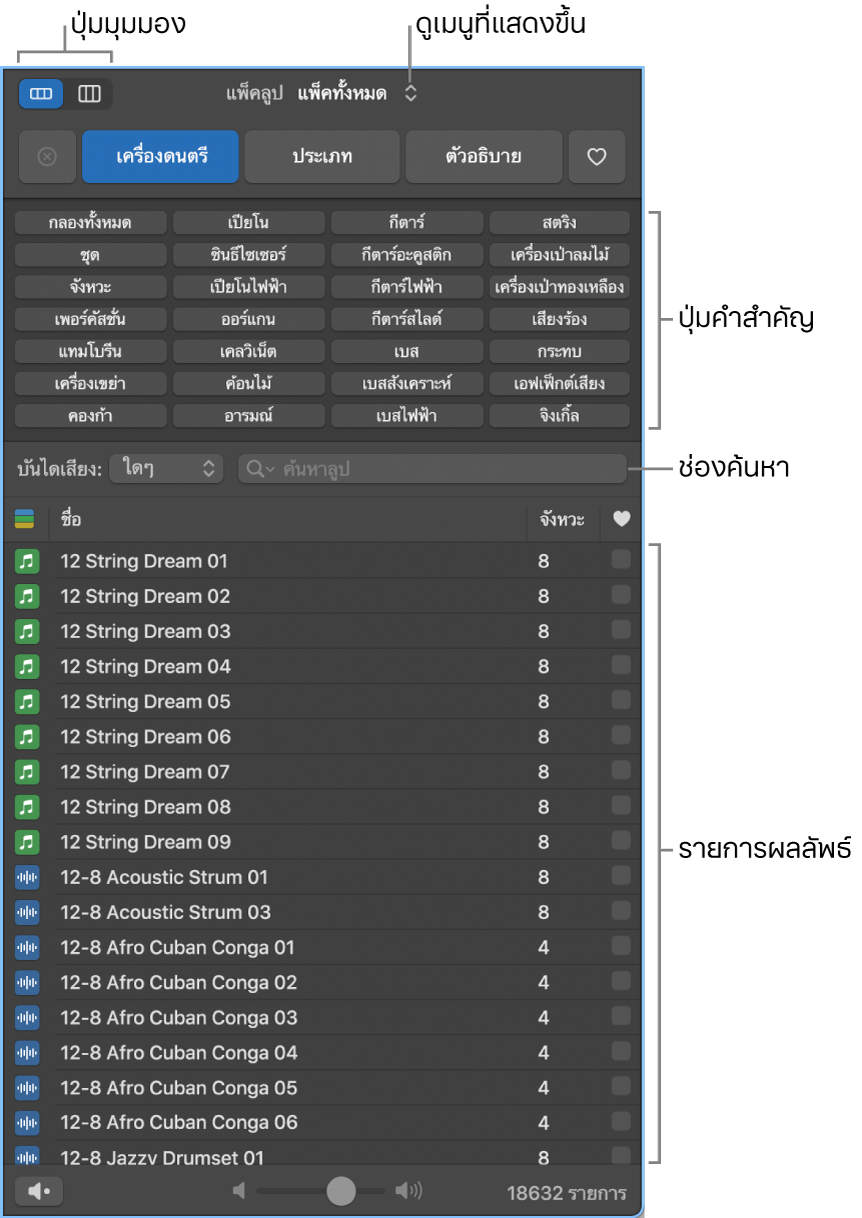Click the heart column header icon

pos(621,519)
